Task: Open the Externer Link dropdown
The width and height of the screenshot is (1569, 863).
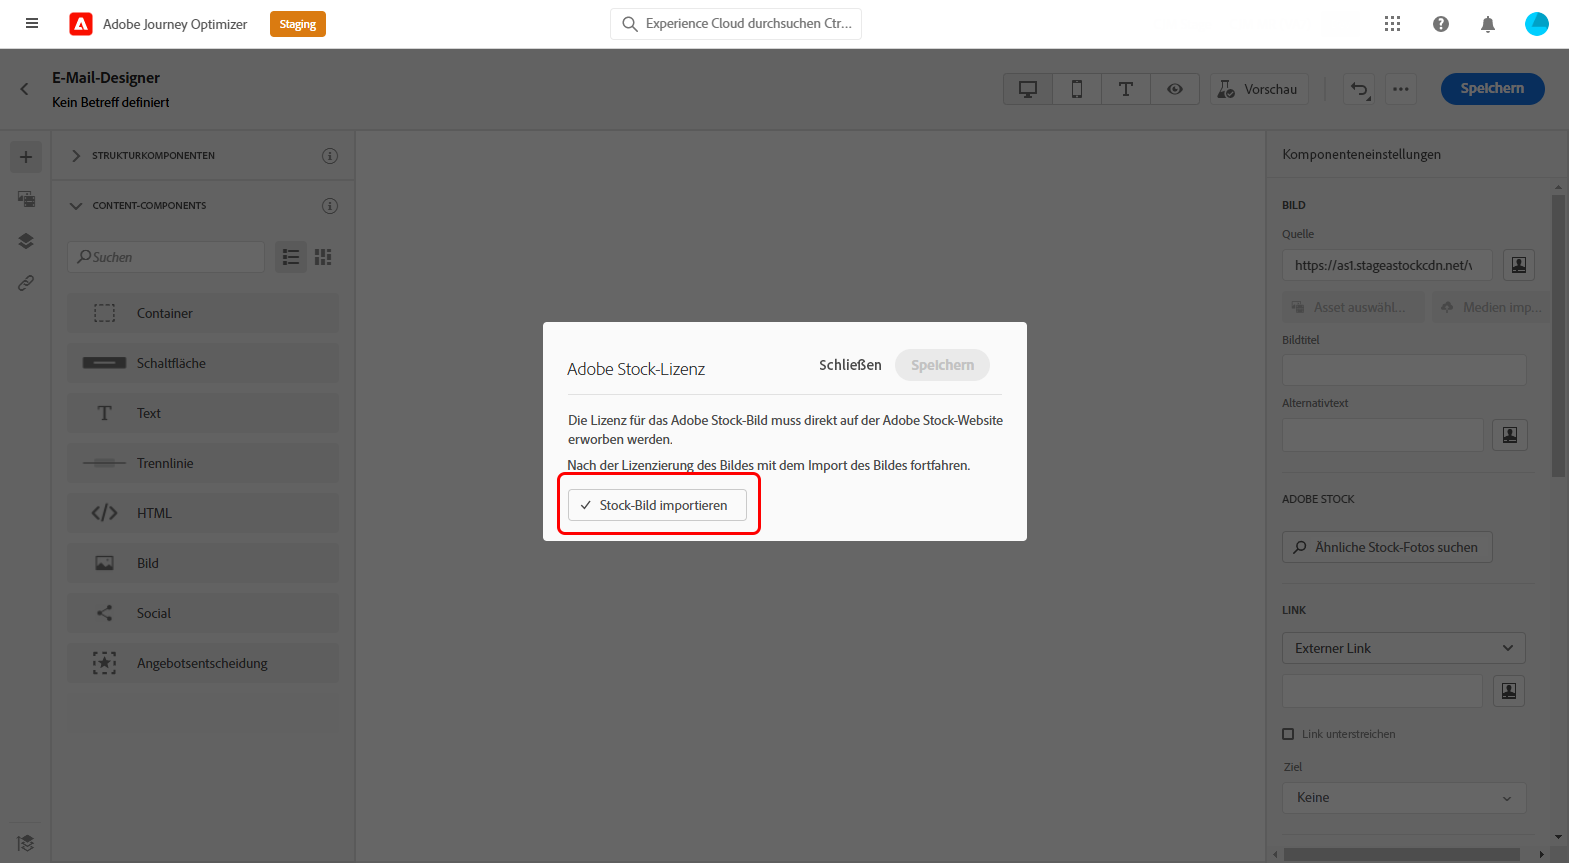Action: [1404, 648]
